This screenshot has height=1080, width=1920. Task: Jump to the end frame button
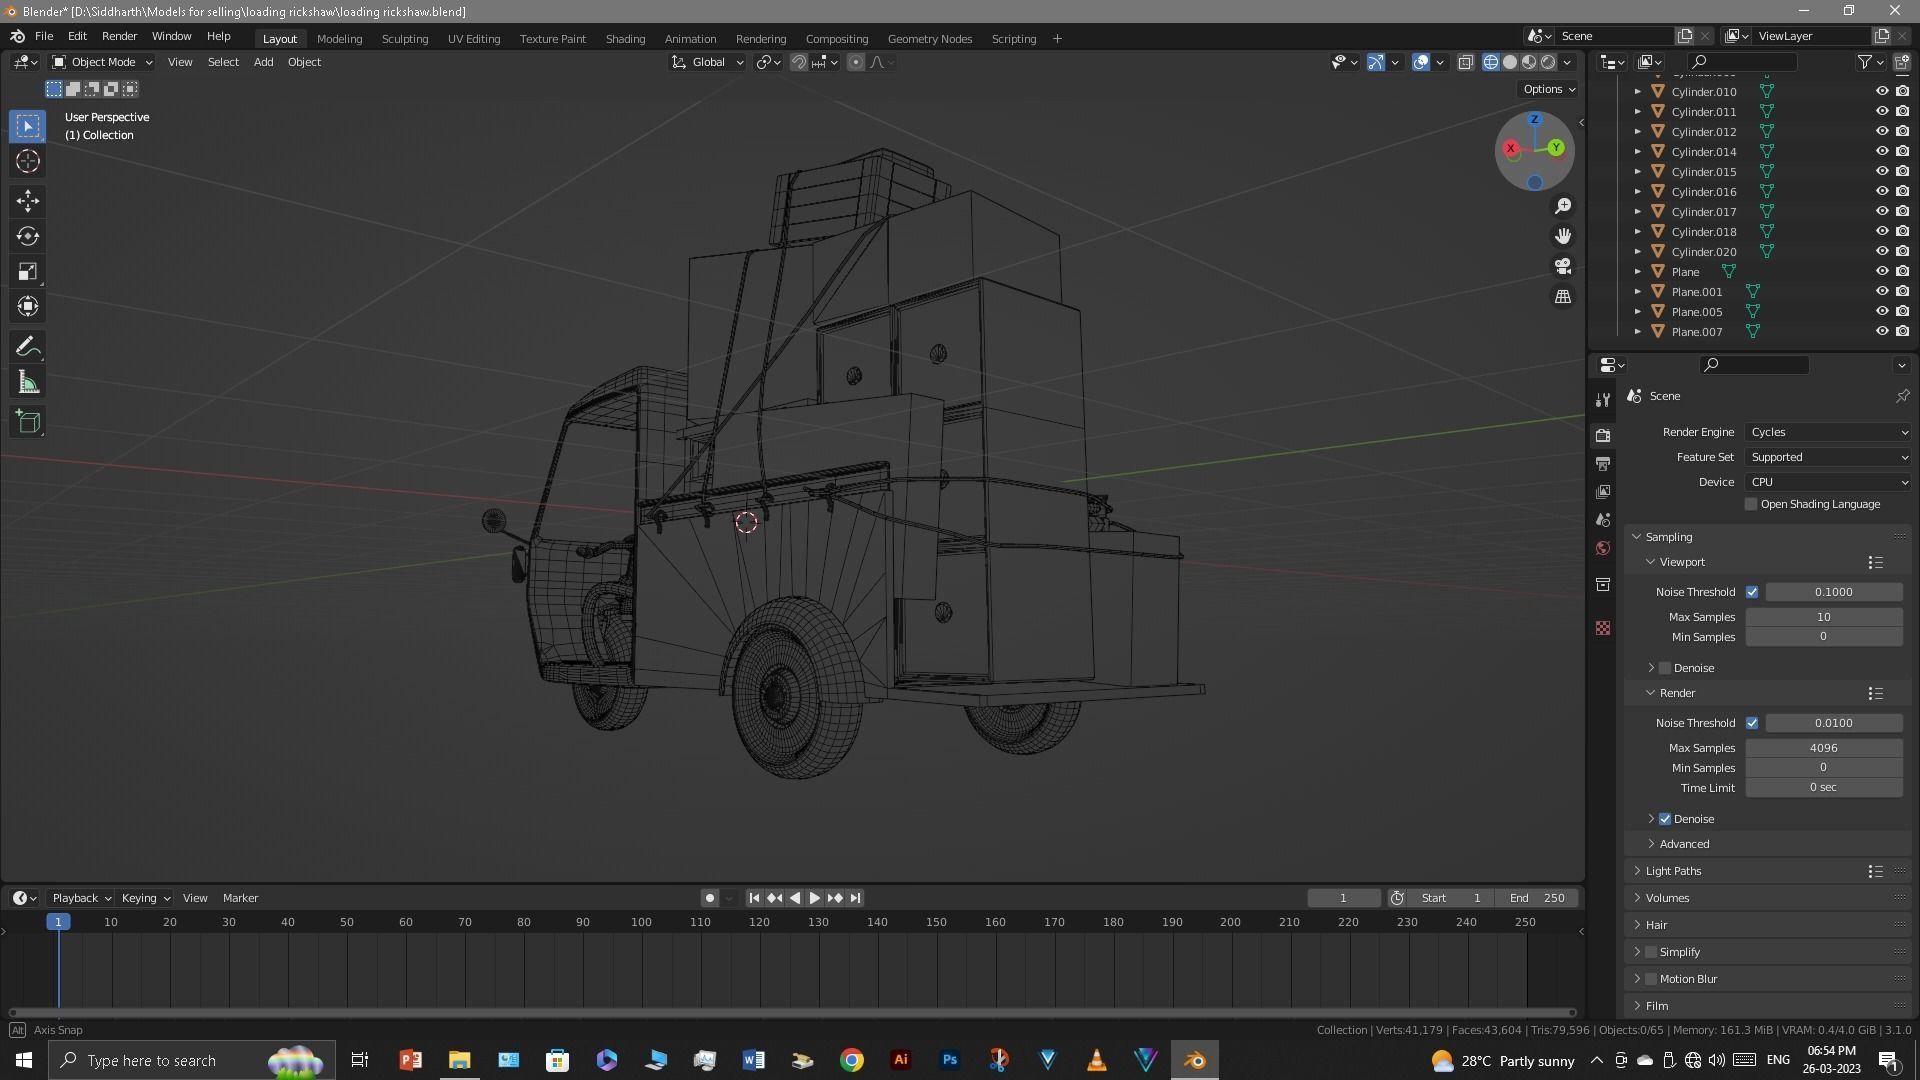tap(855, 898)
